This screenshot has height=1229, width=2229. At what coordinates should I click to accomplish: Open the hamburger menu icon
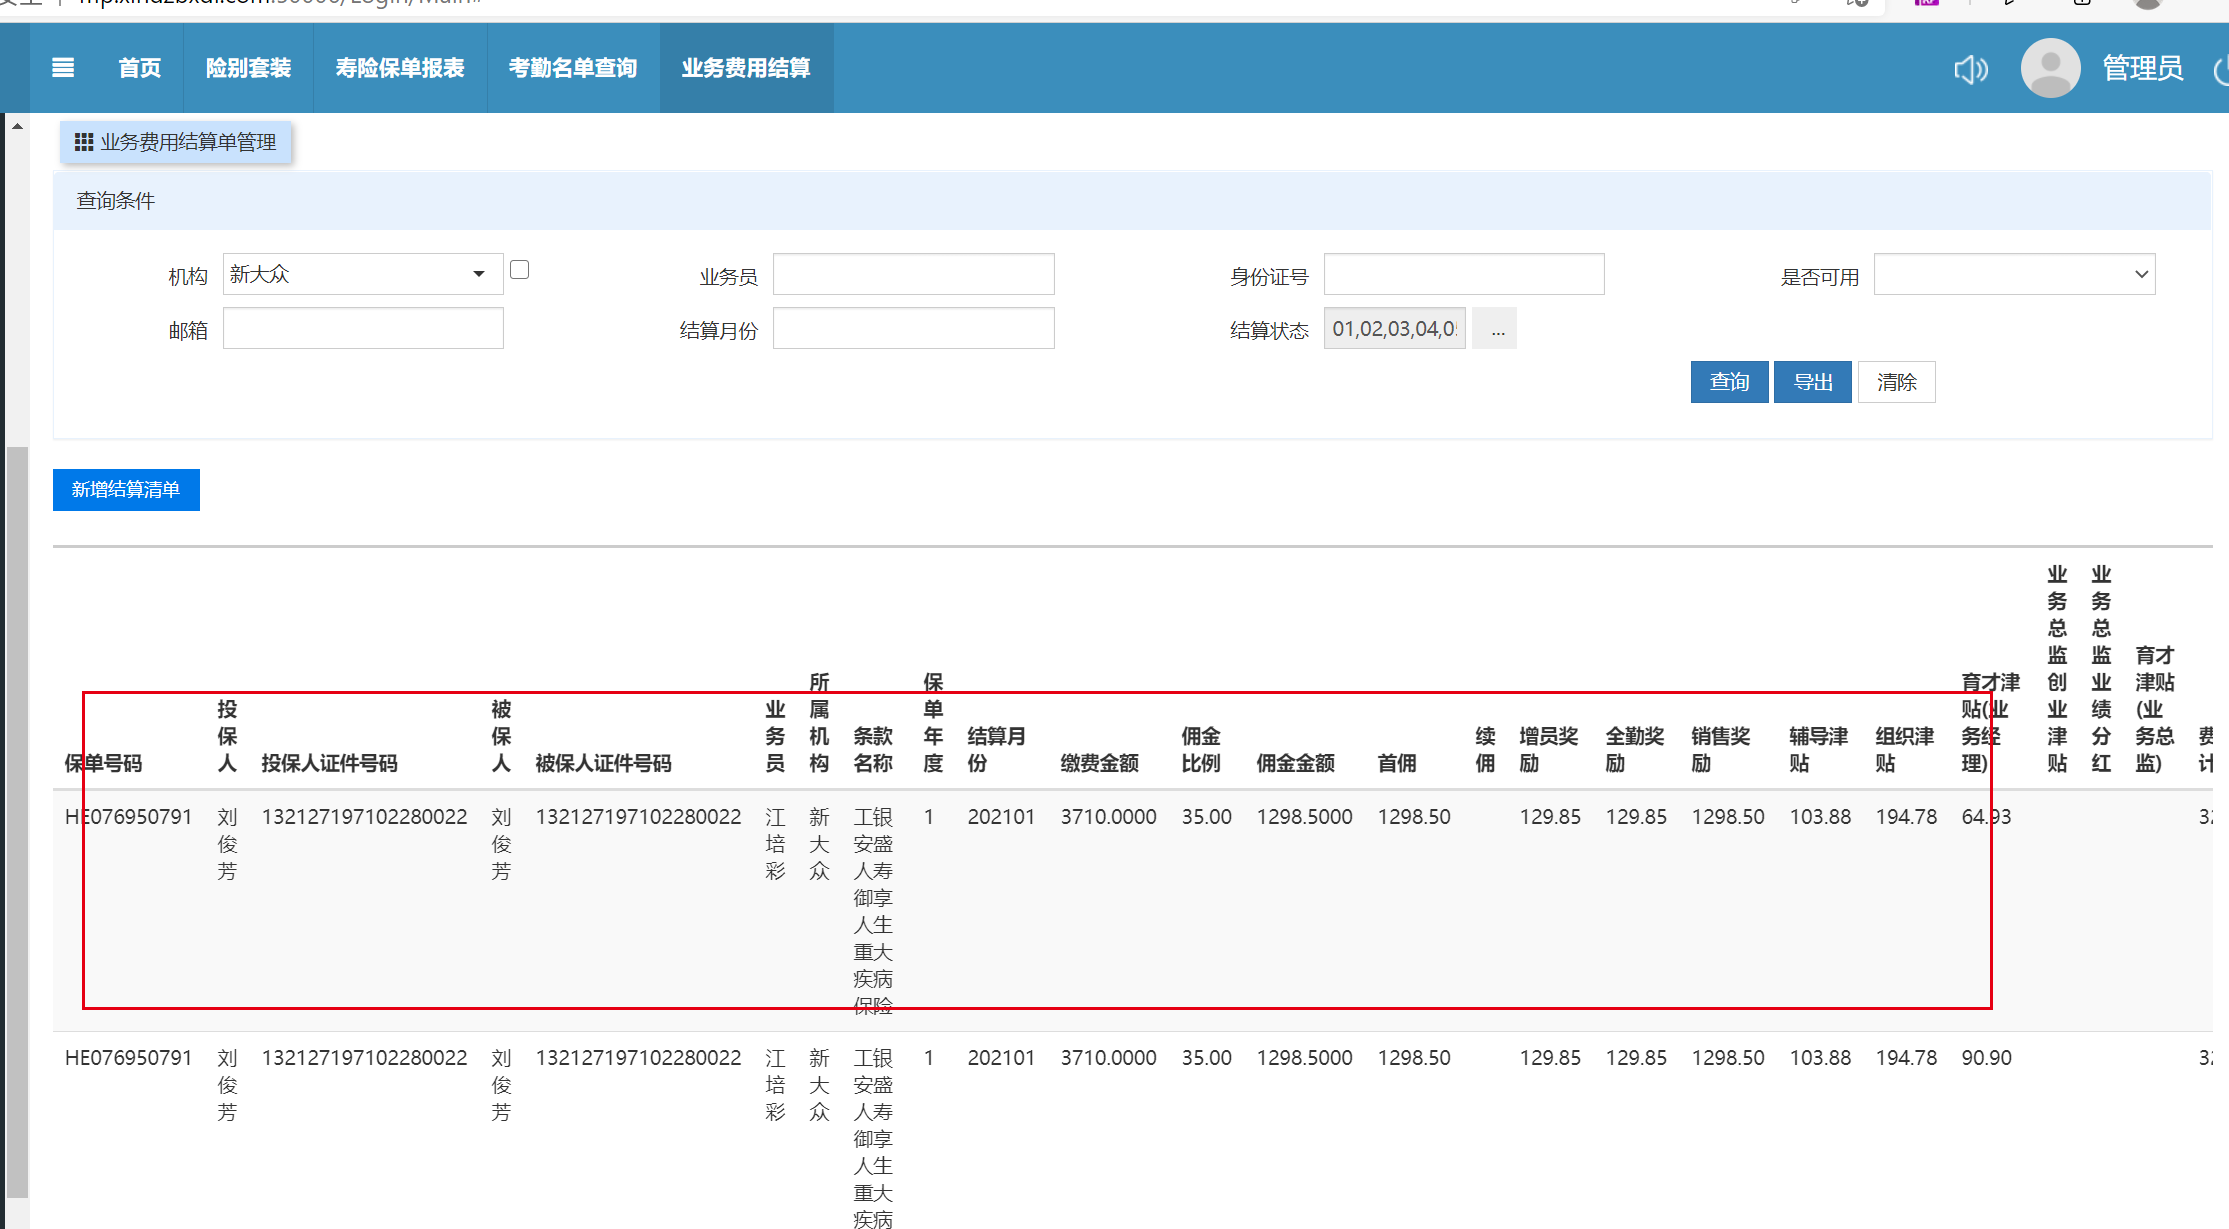[63, 68]
